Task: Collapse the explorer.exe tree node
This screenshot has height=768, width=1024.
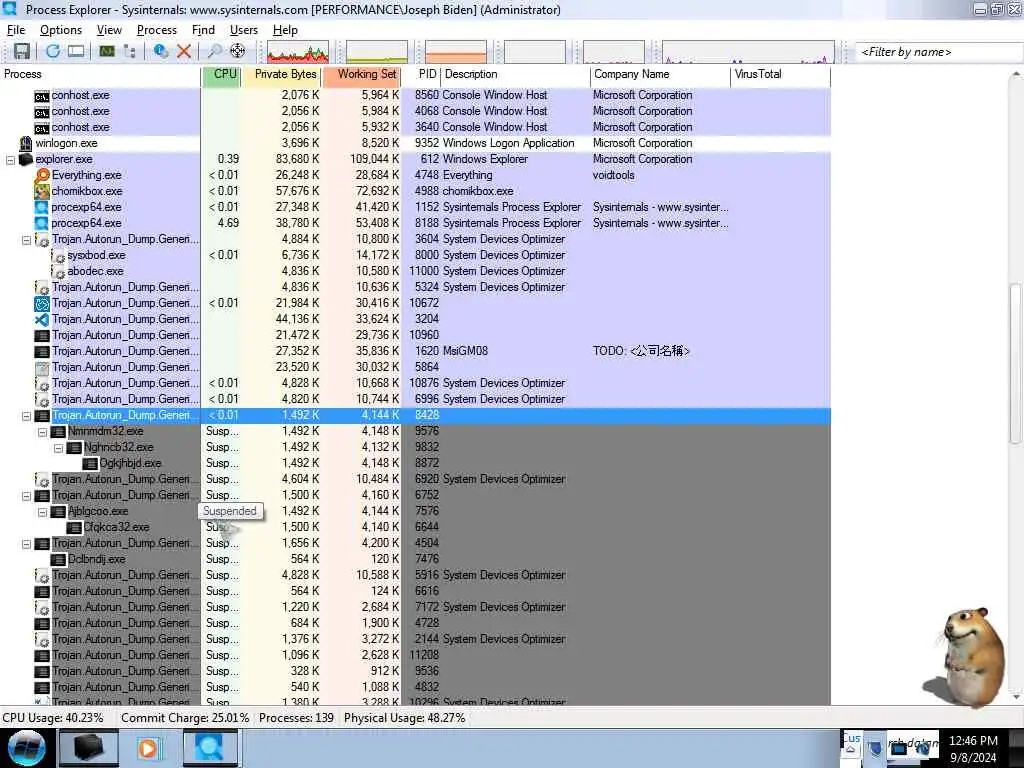Action: [10, 160]
